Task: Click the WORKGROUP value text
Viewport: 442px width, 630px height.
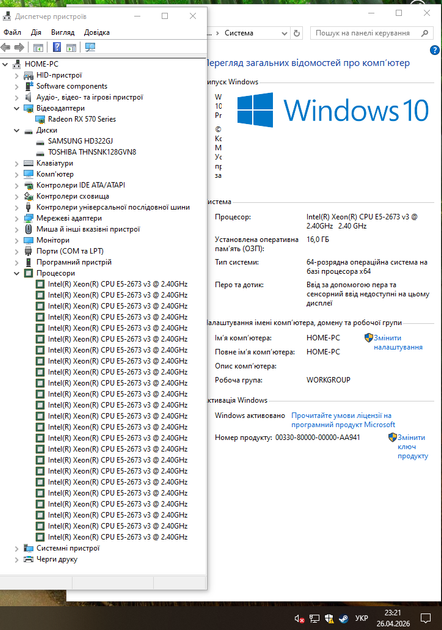Action: 328,380
